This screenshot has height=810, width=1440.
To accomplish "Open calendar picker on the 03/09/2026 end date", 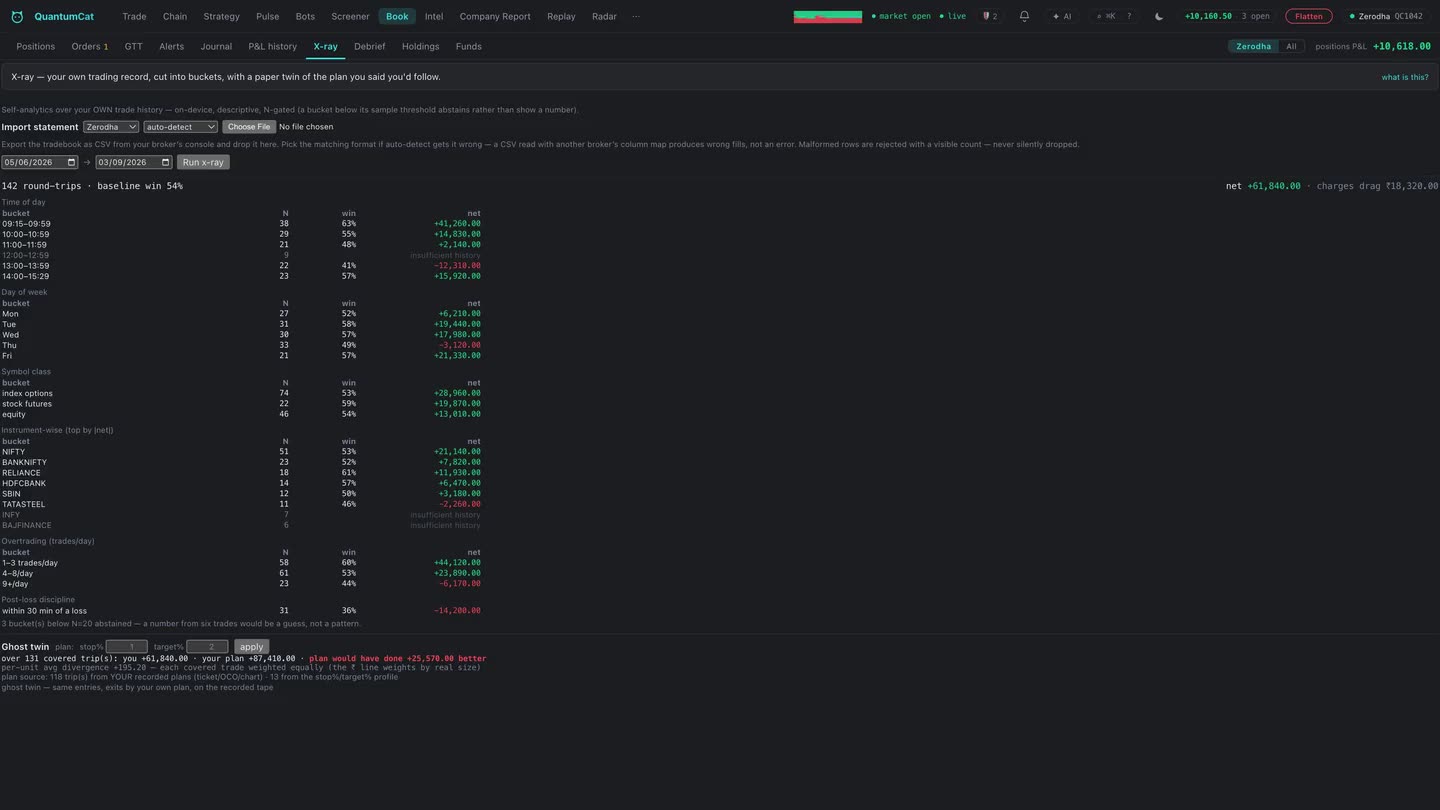I will click(166, 162).
